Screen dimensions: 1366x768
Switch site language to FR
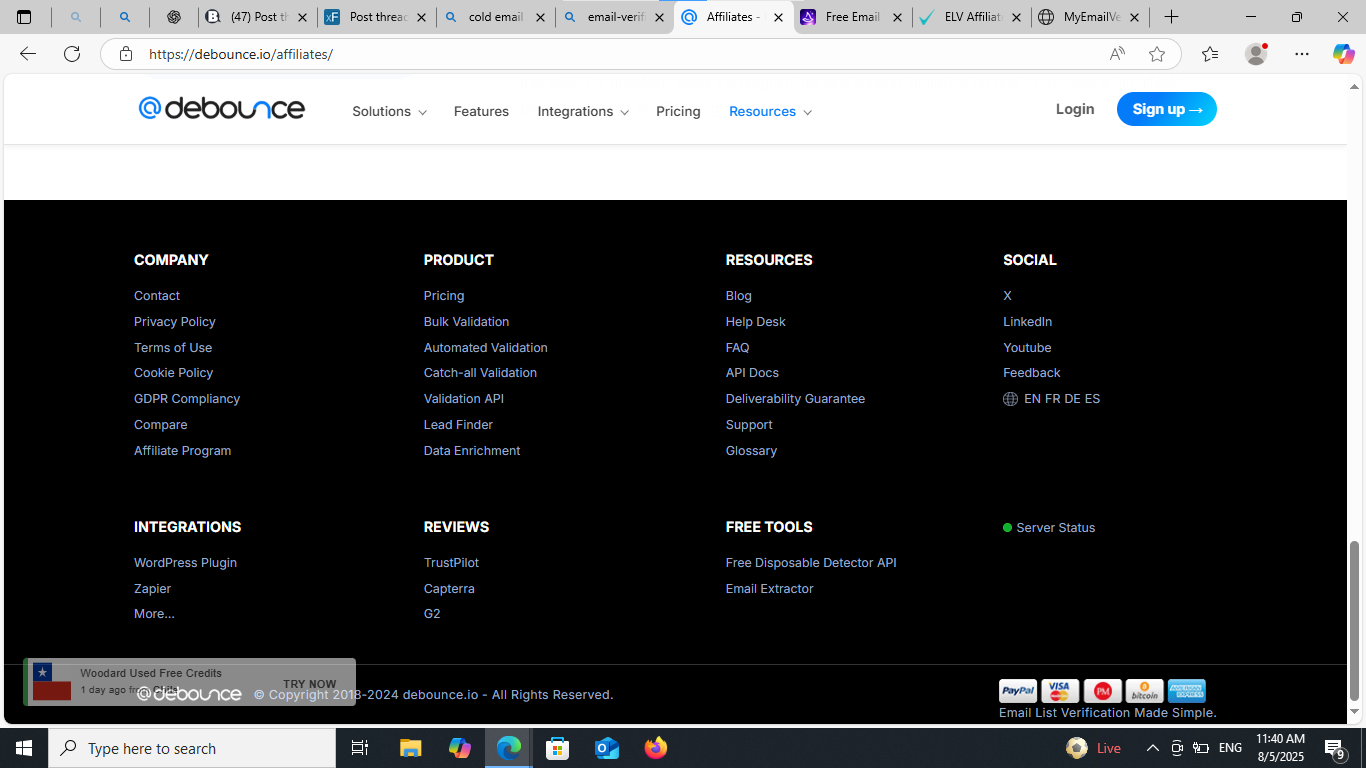1052,399
